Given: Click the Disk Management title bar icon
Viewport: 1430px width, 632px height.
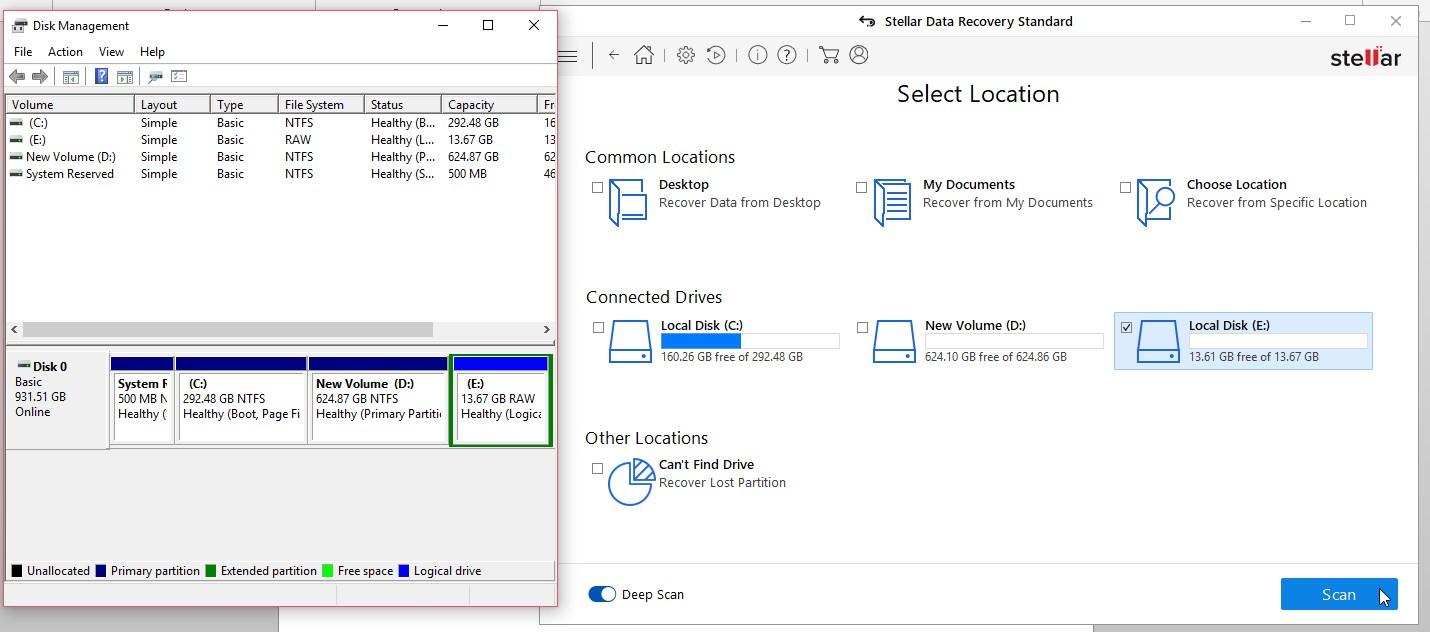Looking at the screenshot, I should tap(19, 26).
